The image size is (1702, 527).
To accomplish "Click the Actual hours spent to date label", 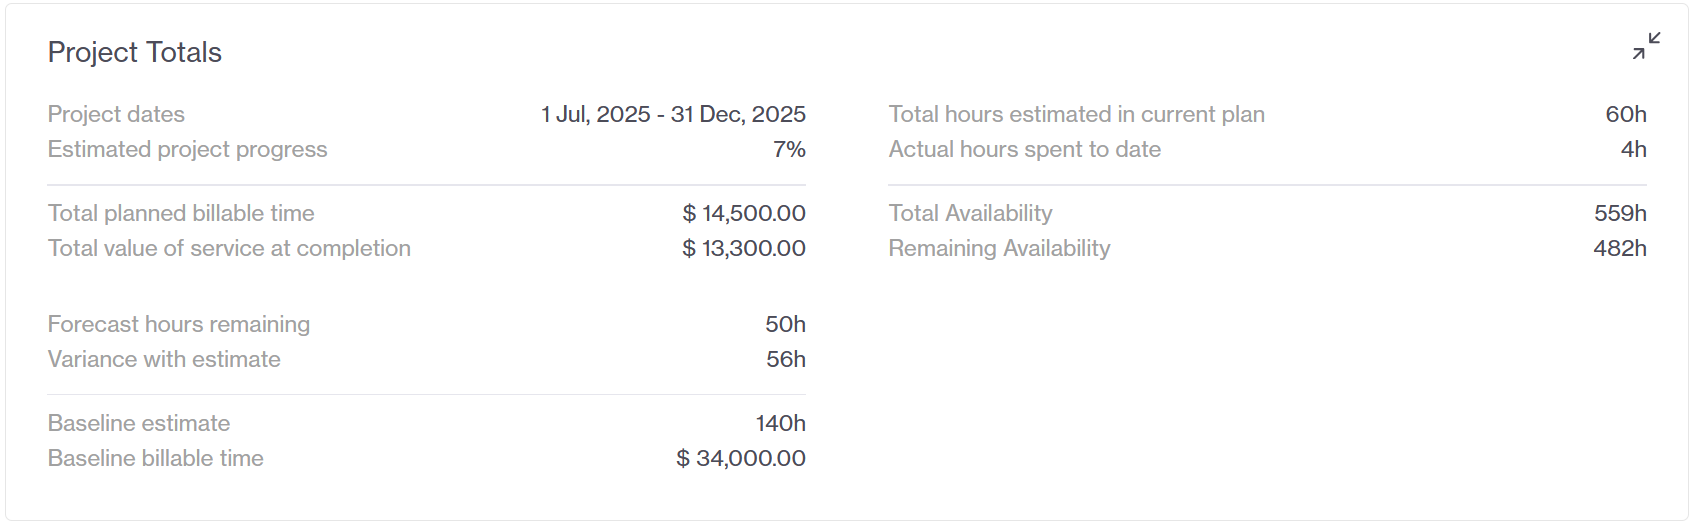I will [x=1025, y=149].
